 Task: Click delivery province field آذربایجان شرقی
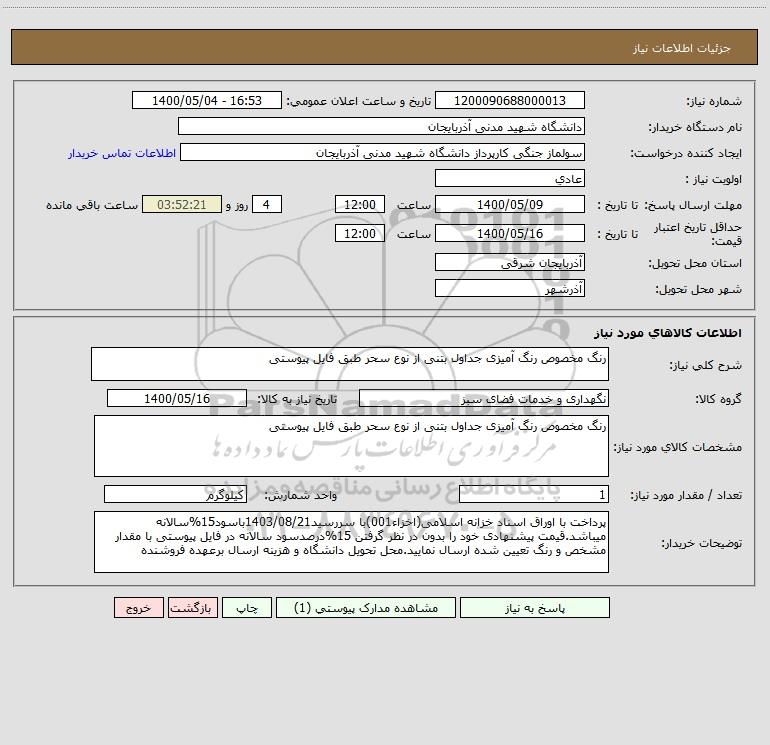point(510,262)
